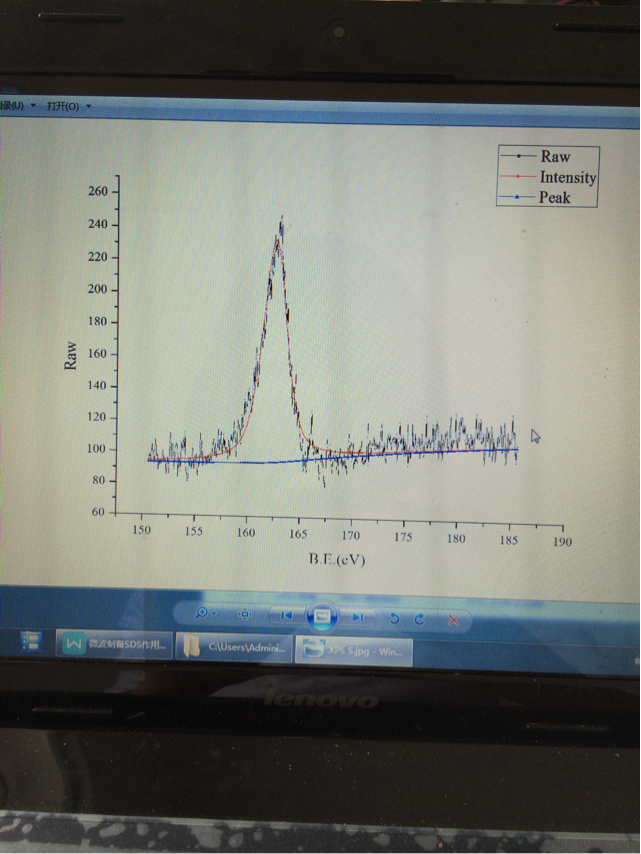Go to the next image
Image resolution: width=641 pixels, height=854 pixels.
(357, 617)
